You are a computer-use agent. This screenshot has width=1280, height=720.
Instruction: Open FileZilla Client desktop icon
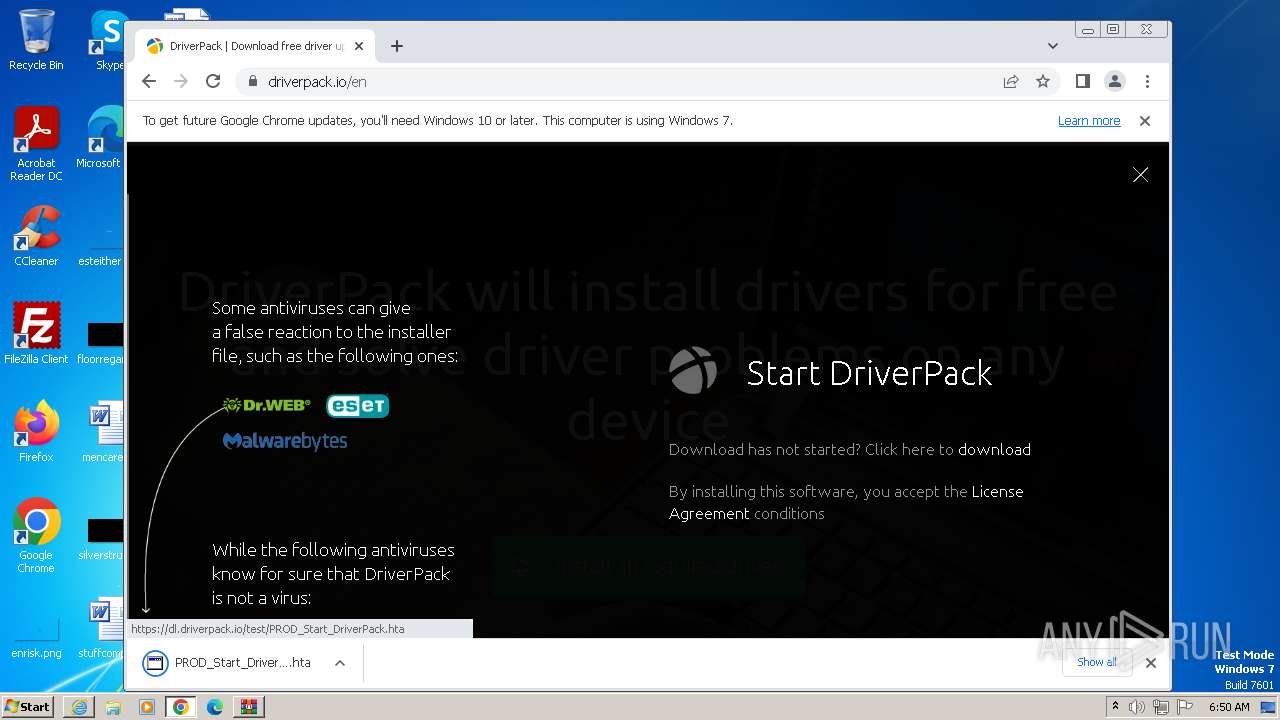(36, 334)
